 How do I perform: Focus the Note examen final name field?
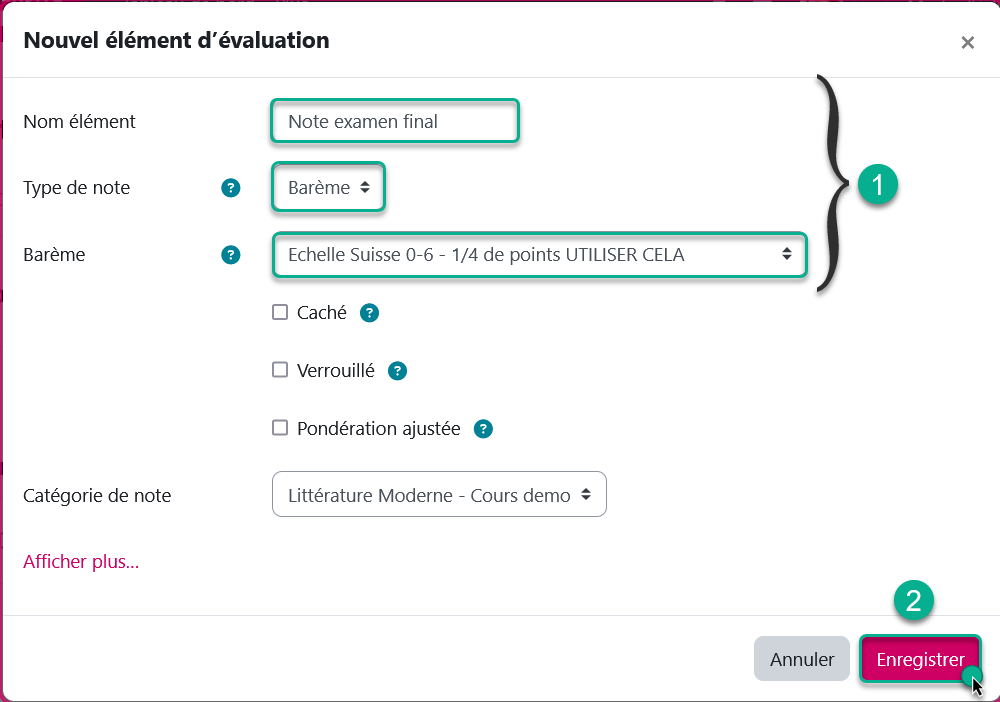[x=394, y=122]
